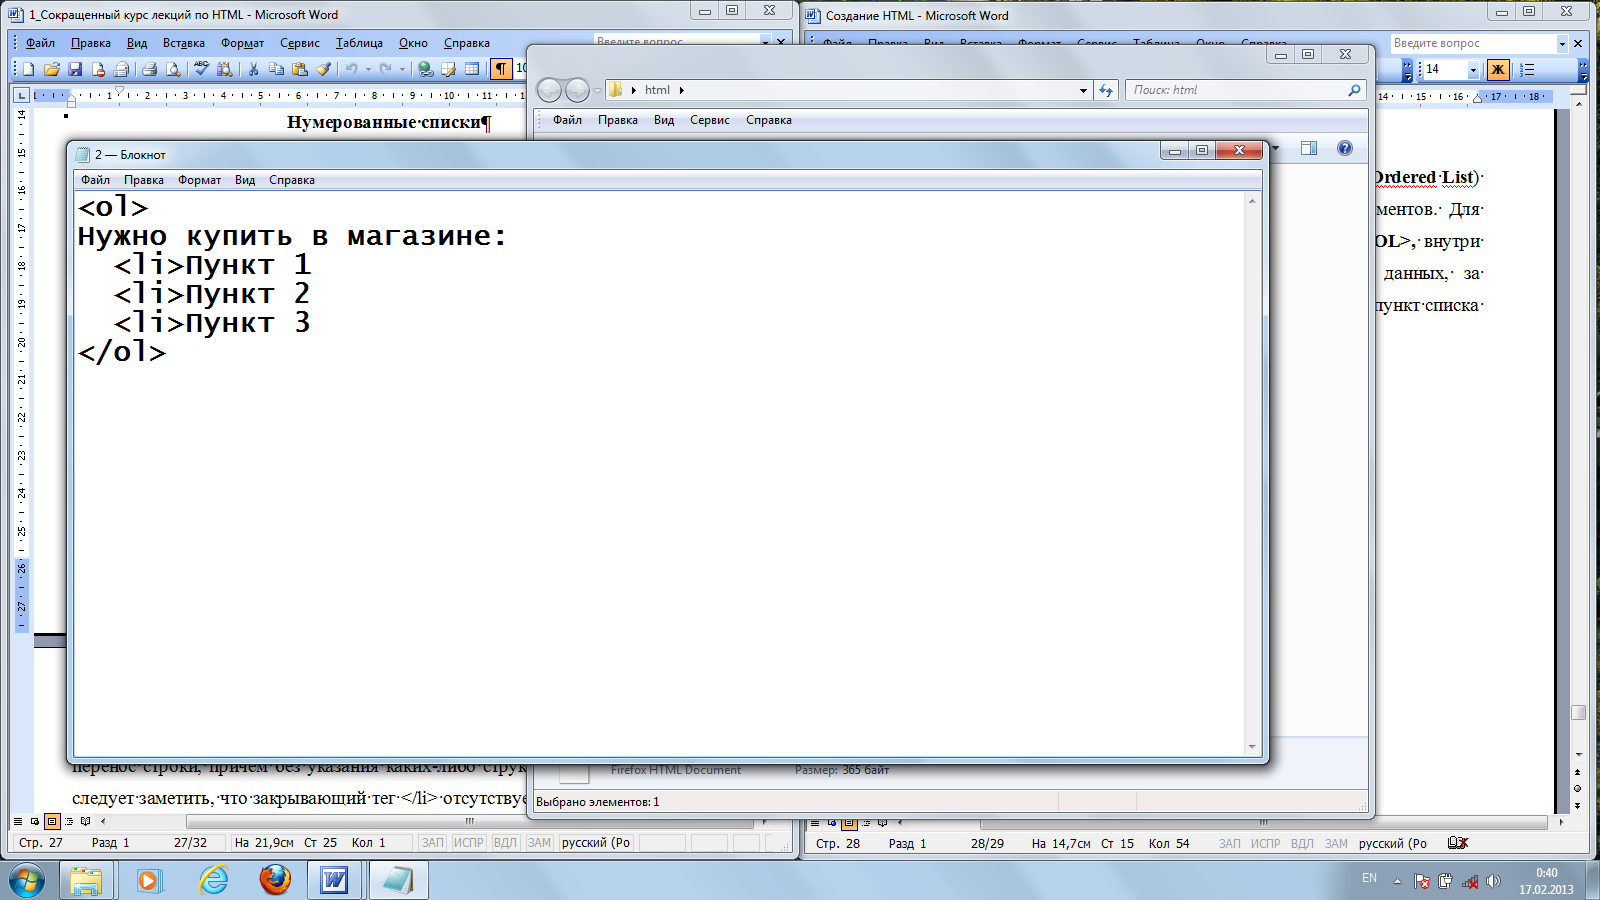Open Notepad Формат menu
Screen dimensions: 1600x900
click(x=200, y=180)
